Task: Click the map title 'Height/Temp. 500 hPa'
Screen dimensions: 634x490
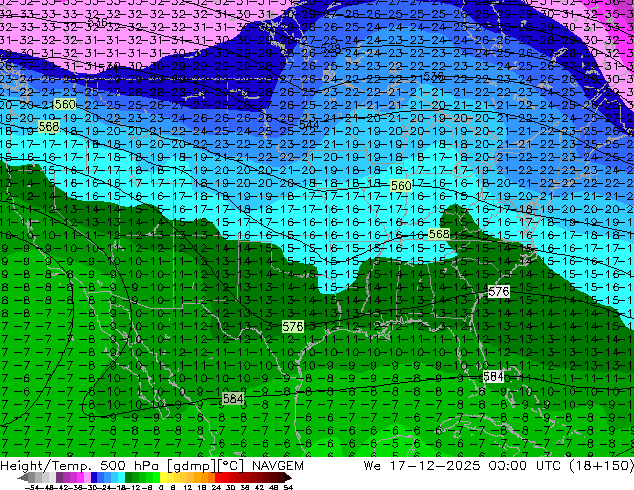Action: click(80, 466)
